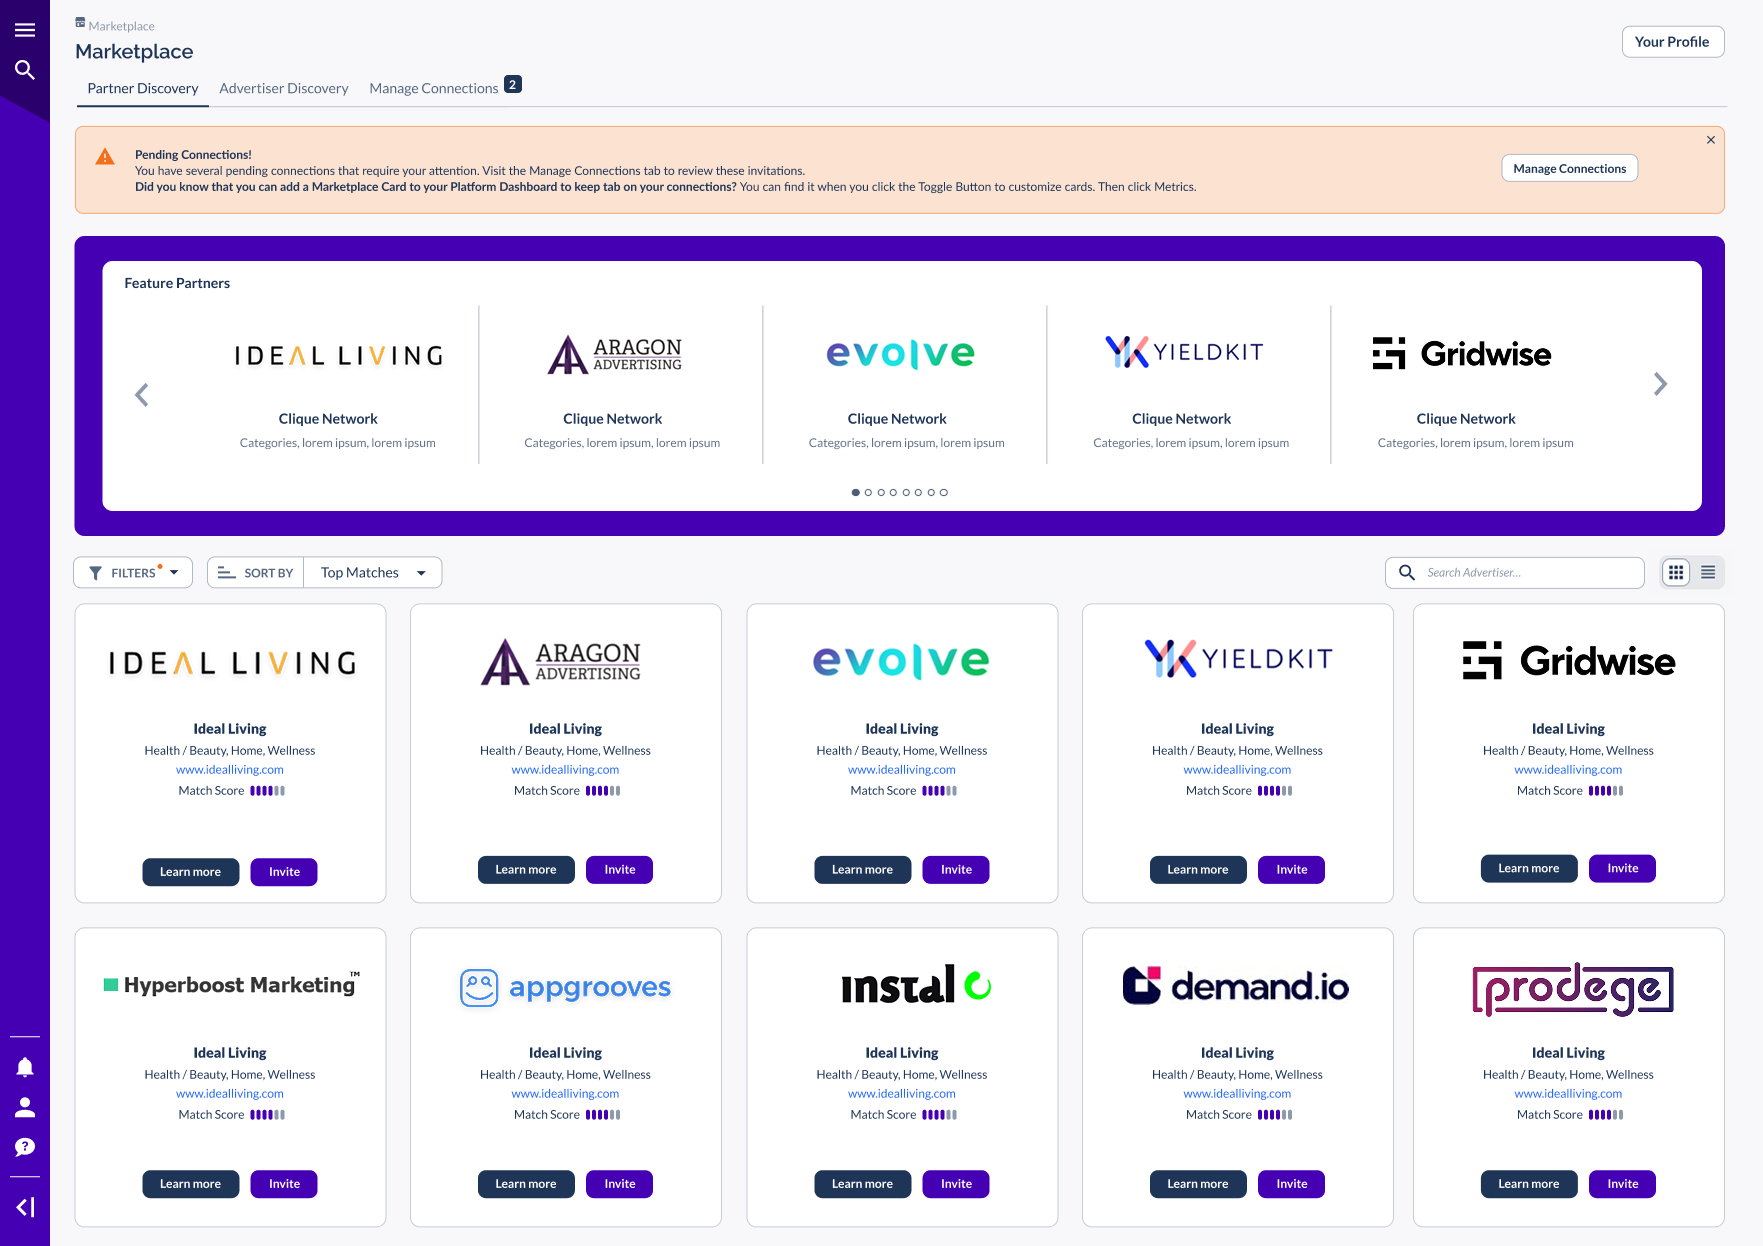Screen dimensions: 1763x1246
Task: Click the funnel icon in the Filters button
Action: click(x=96, y=573)
